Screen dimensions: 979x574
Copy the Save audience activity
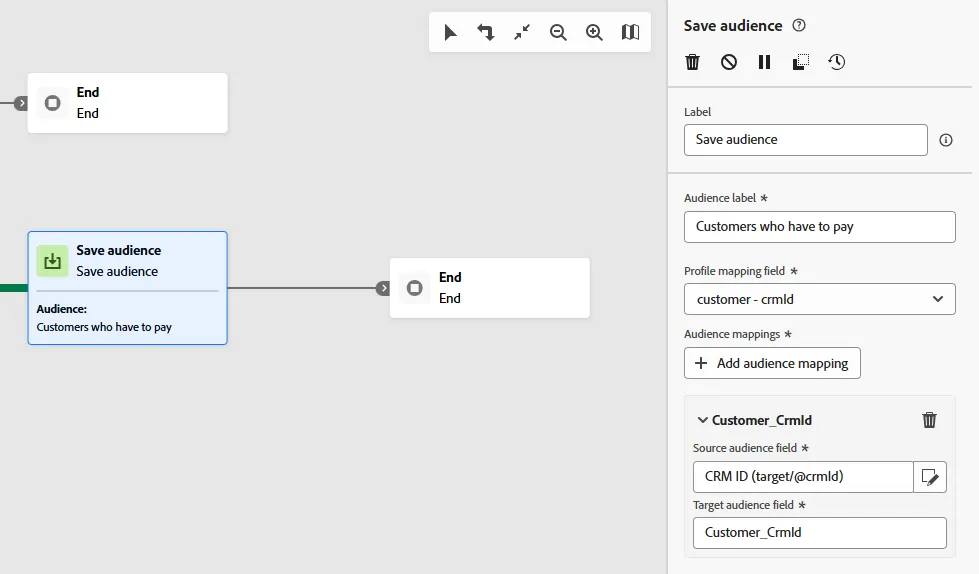click(x=800, y=62)
